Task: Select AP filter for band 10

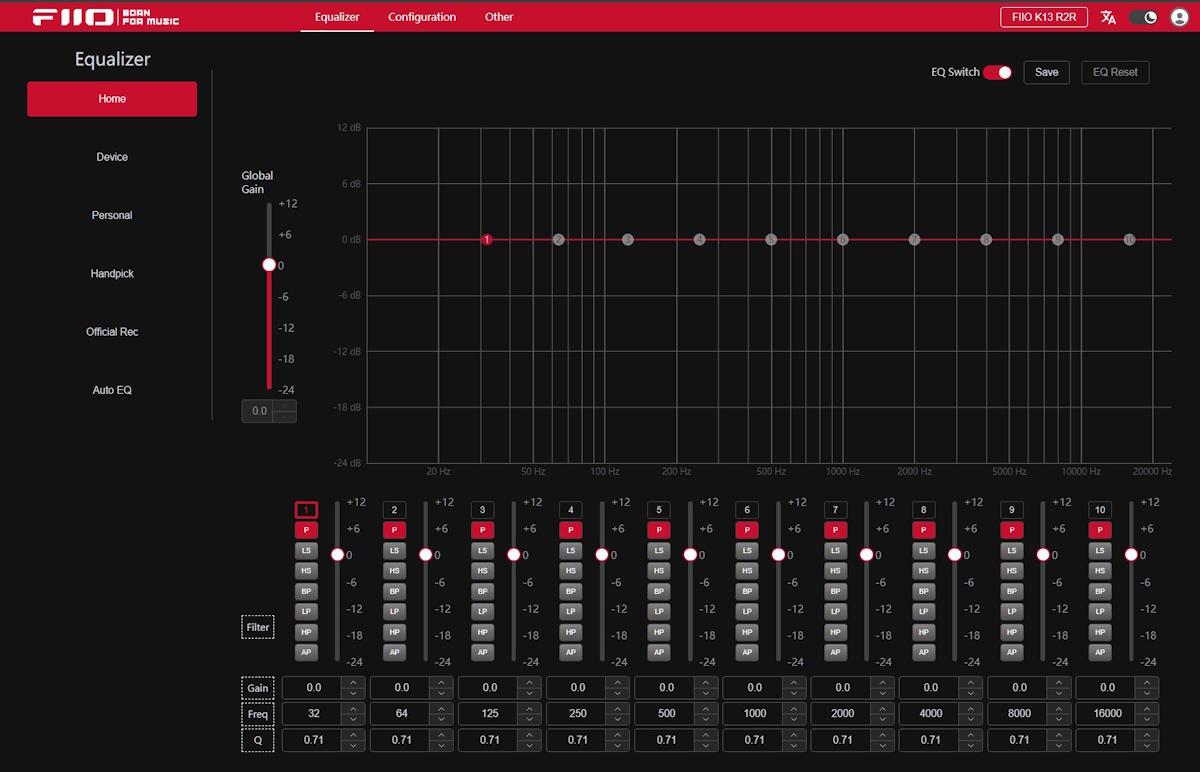Action: (1099, 652)
